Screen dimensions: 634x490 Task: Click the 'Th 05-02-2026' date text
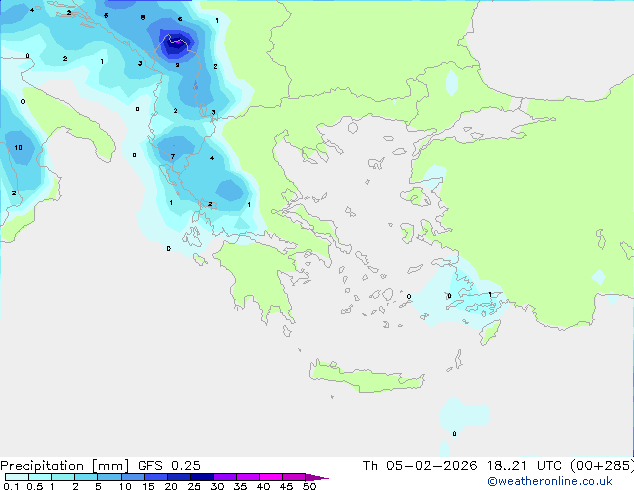click(x=420, y=466)
